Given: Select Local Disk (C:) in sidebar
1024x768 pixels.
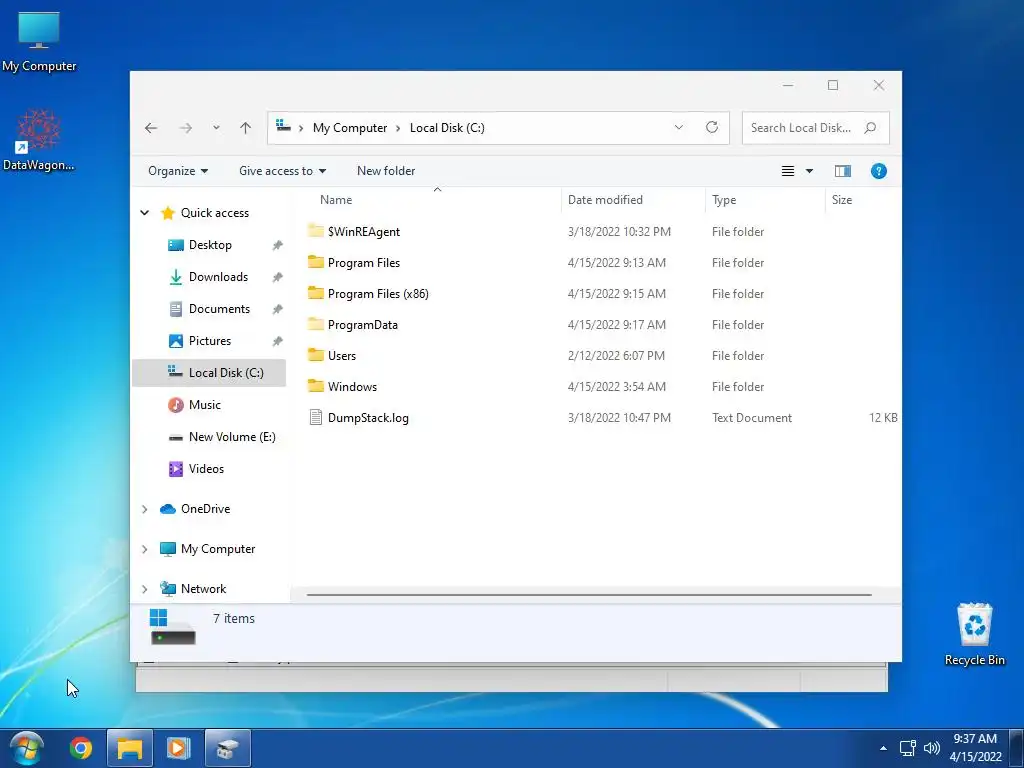Looking at the screenshot, I should 209,373.
